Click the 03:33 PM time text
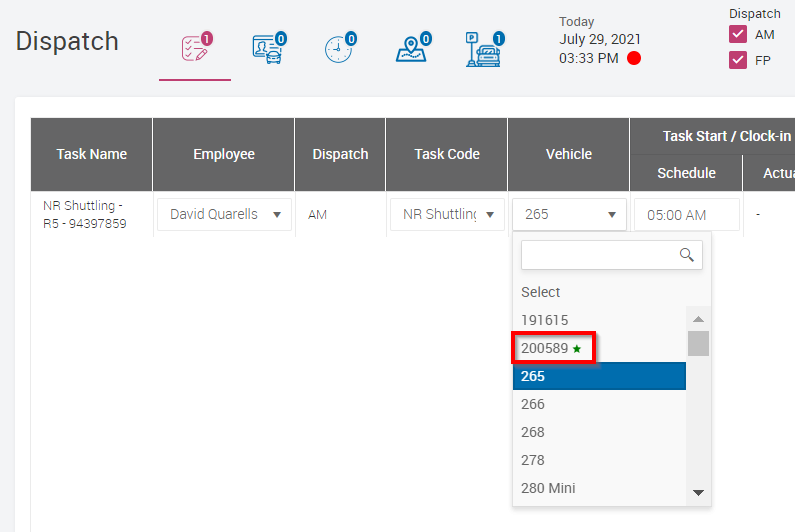Viewport: 795px width, 532px height. (x=589, y=58)
